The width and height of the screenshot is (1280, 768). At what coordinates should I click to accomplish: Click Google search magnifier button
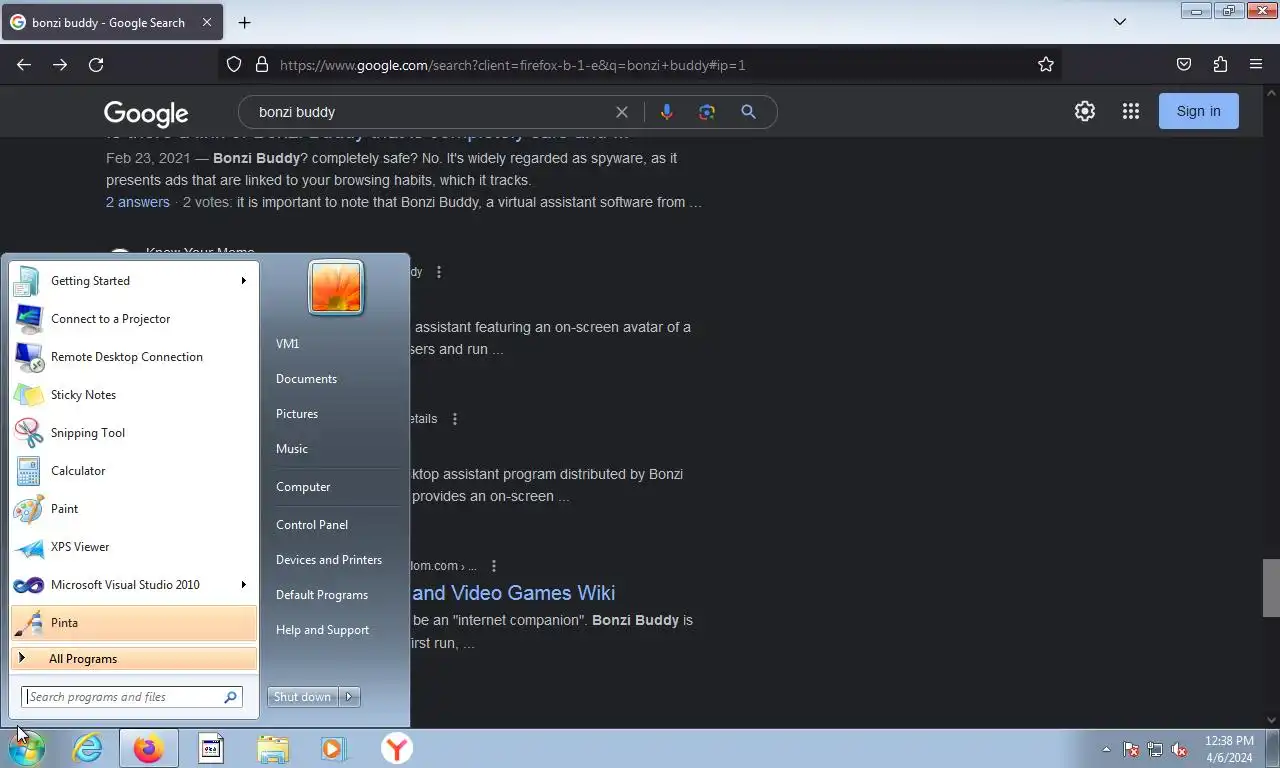coord(748,112)
